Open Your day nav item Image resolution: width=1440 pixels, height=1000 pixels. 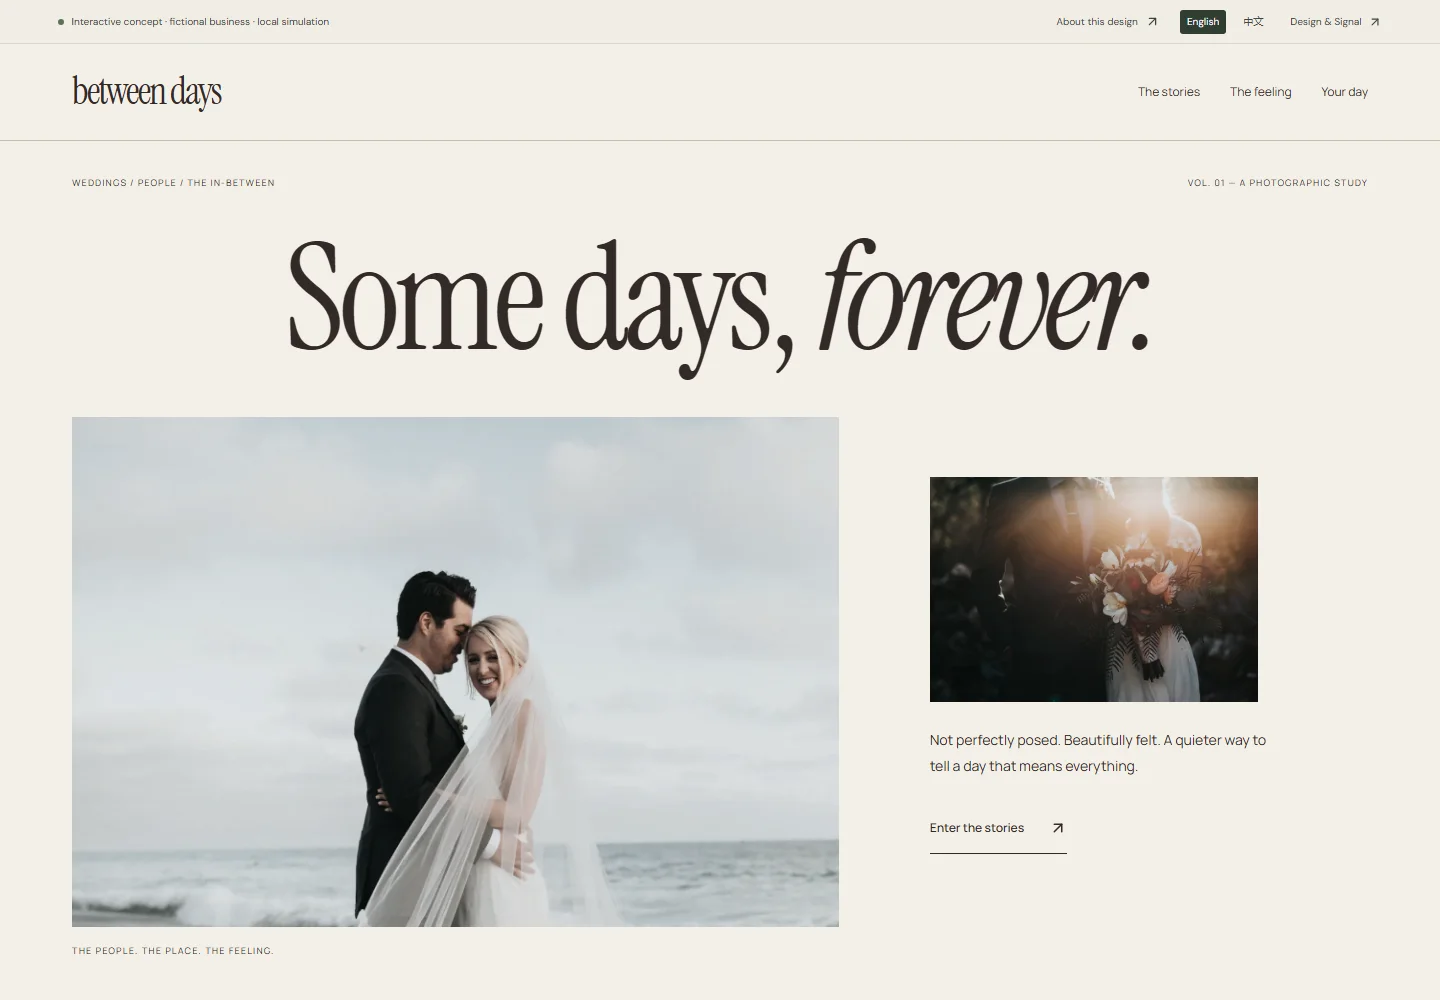point(1344,92)
